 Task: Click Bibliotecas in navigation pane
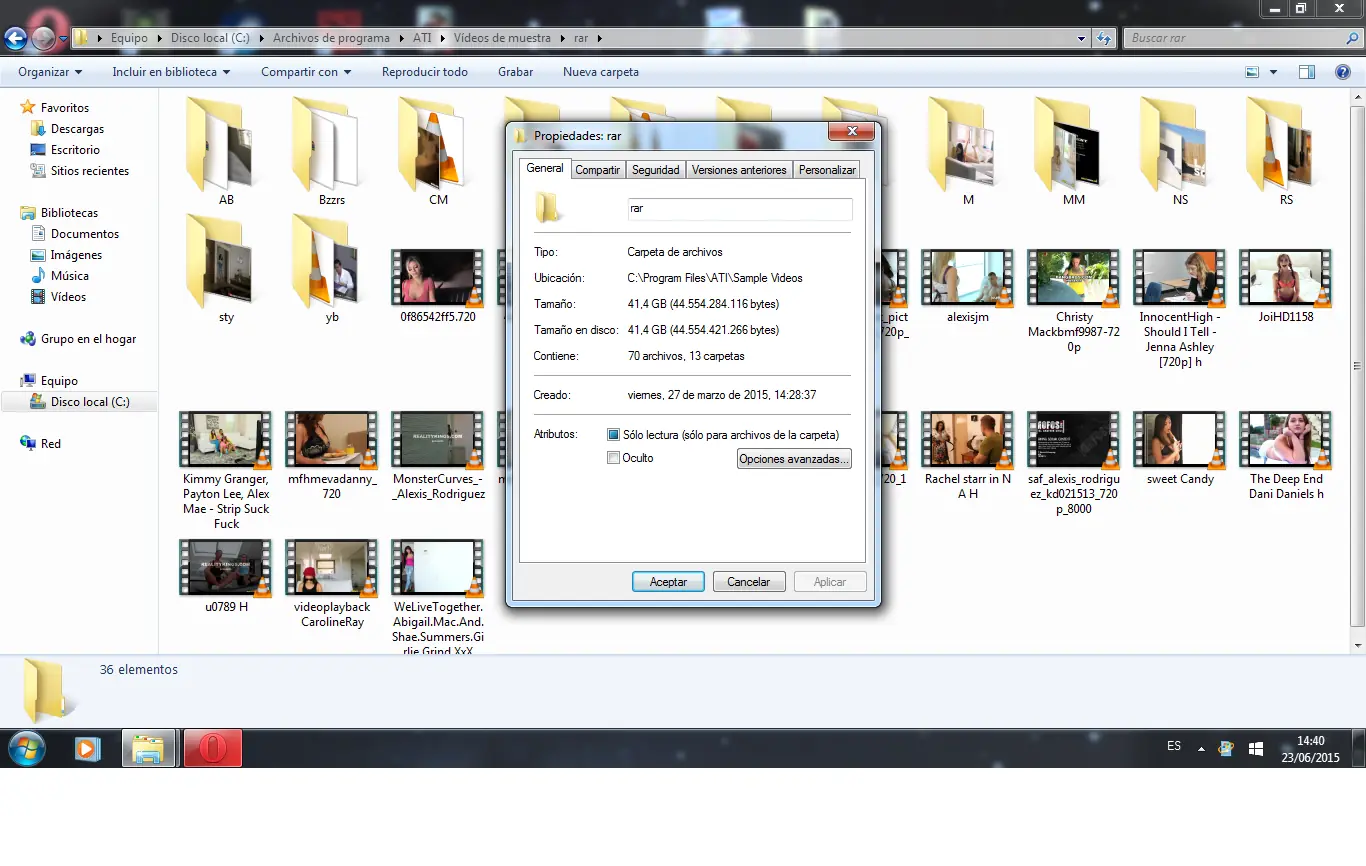pyautogui.click(x=69, y=213)
